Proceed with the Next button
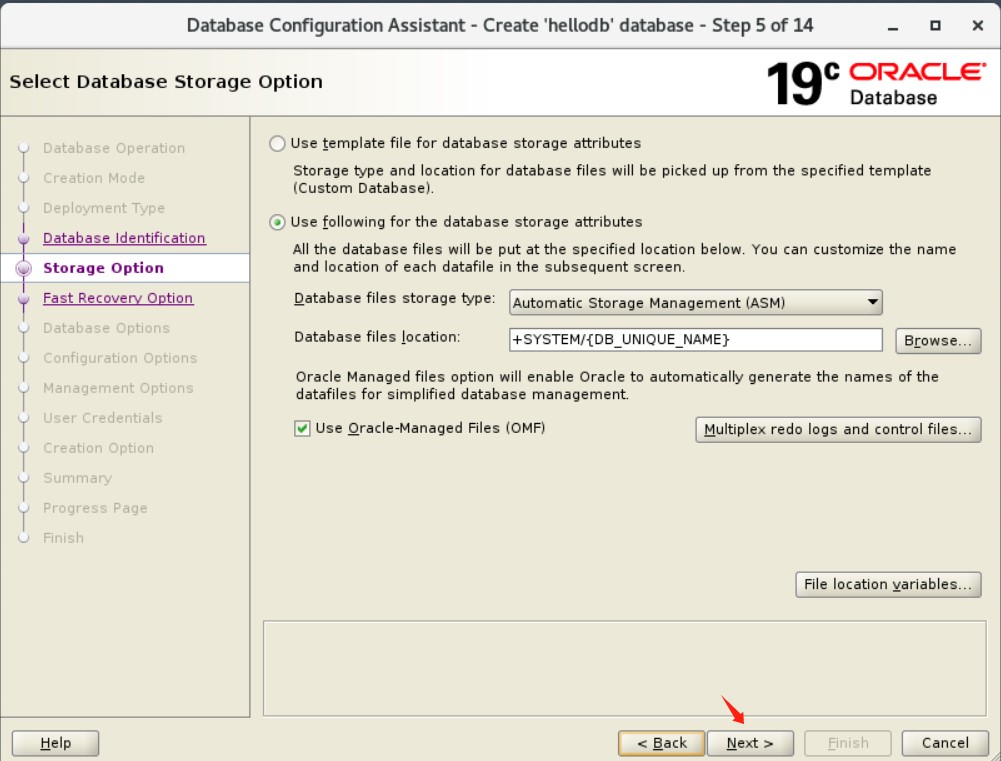 [x=750, y=743]
